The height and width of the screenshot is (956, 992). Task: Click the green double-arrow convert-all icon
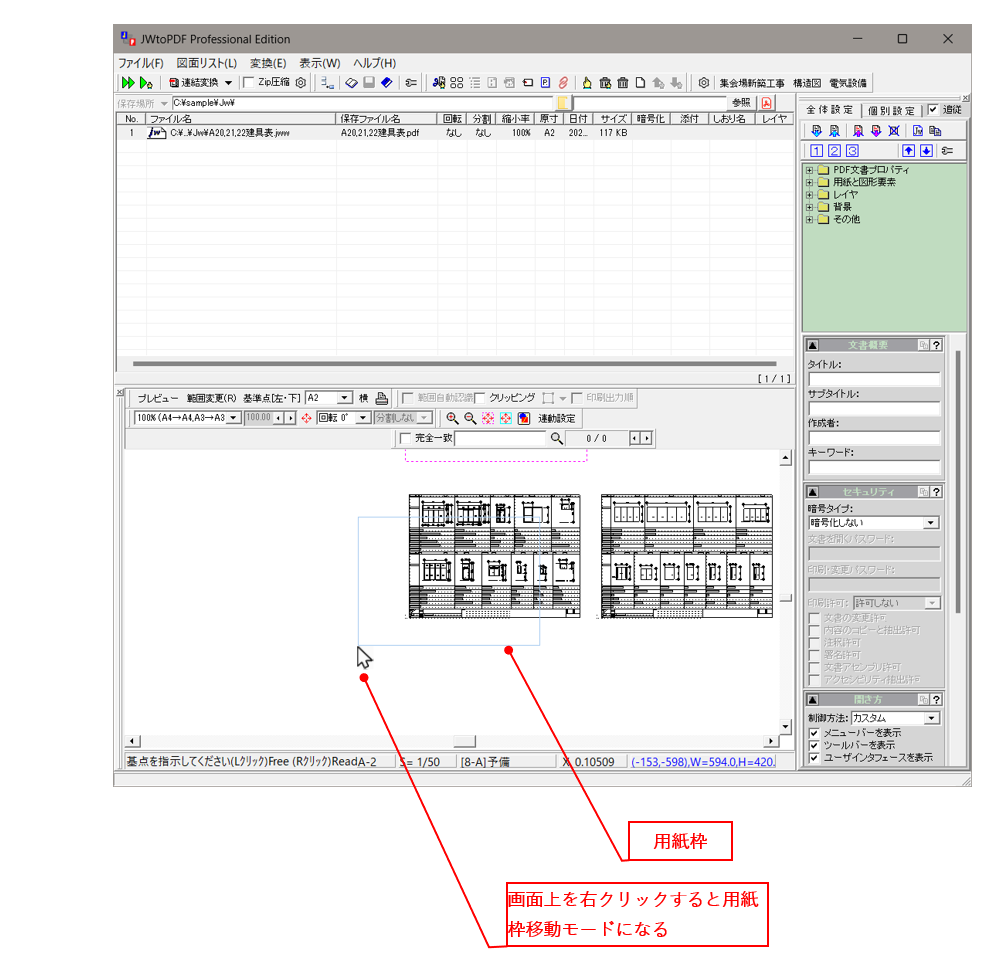click(128, 82)
